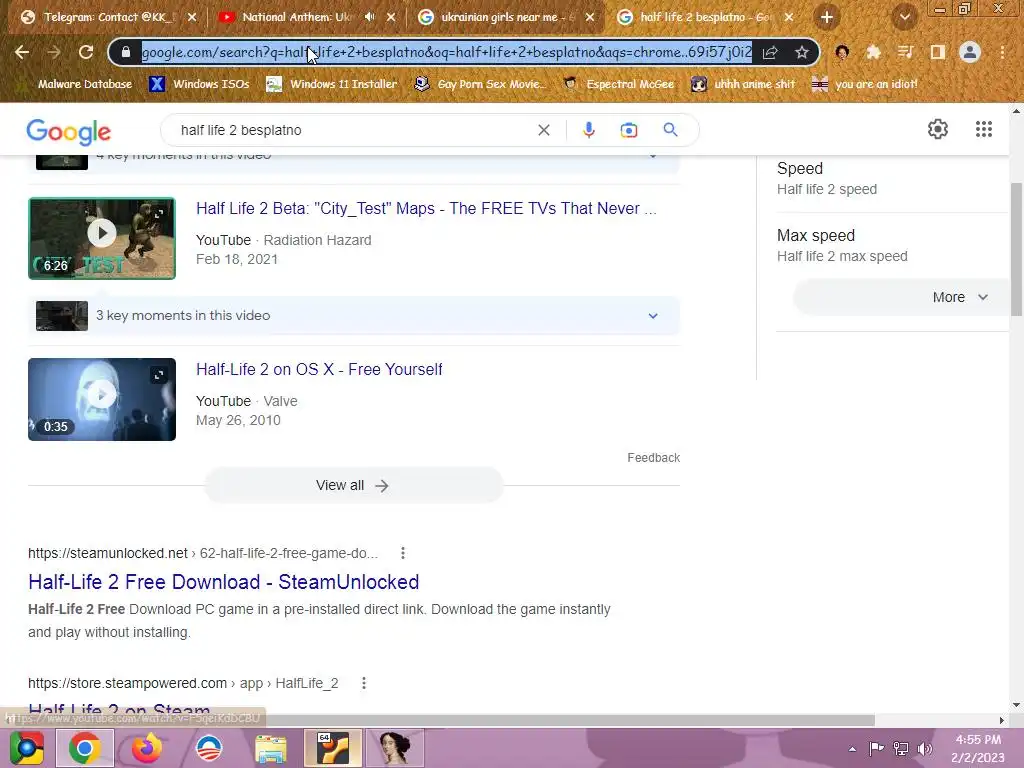Open Half-Life 2 on OS X - Free Yourself link

tap(319, 370)
